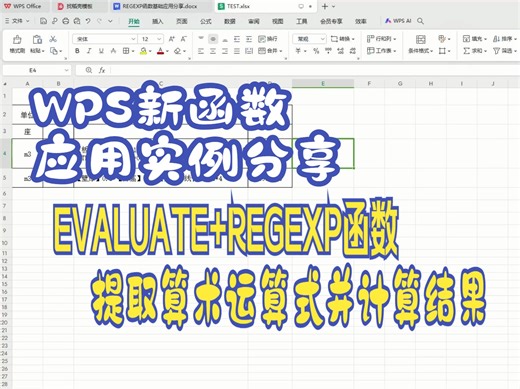Click Decrease Font Size icon

point(184,39)
